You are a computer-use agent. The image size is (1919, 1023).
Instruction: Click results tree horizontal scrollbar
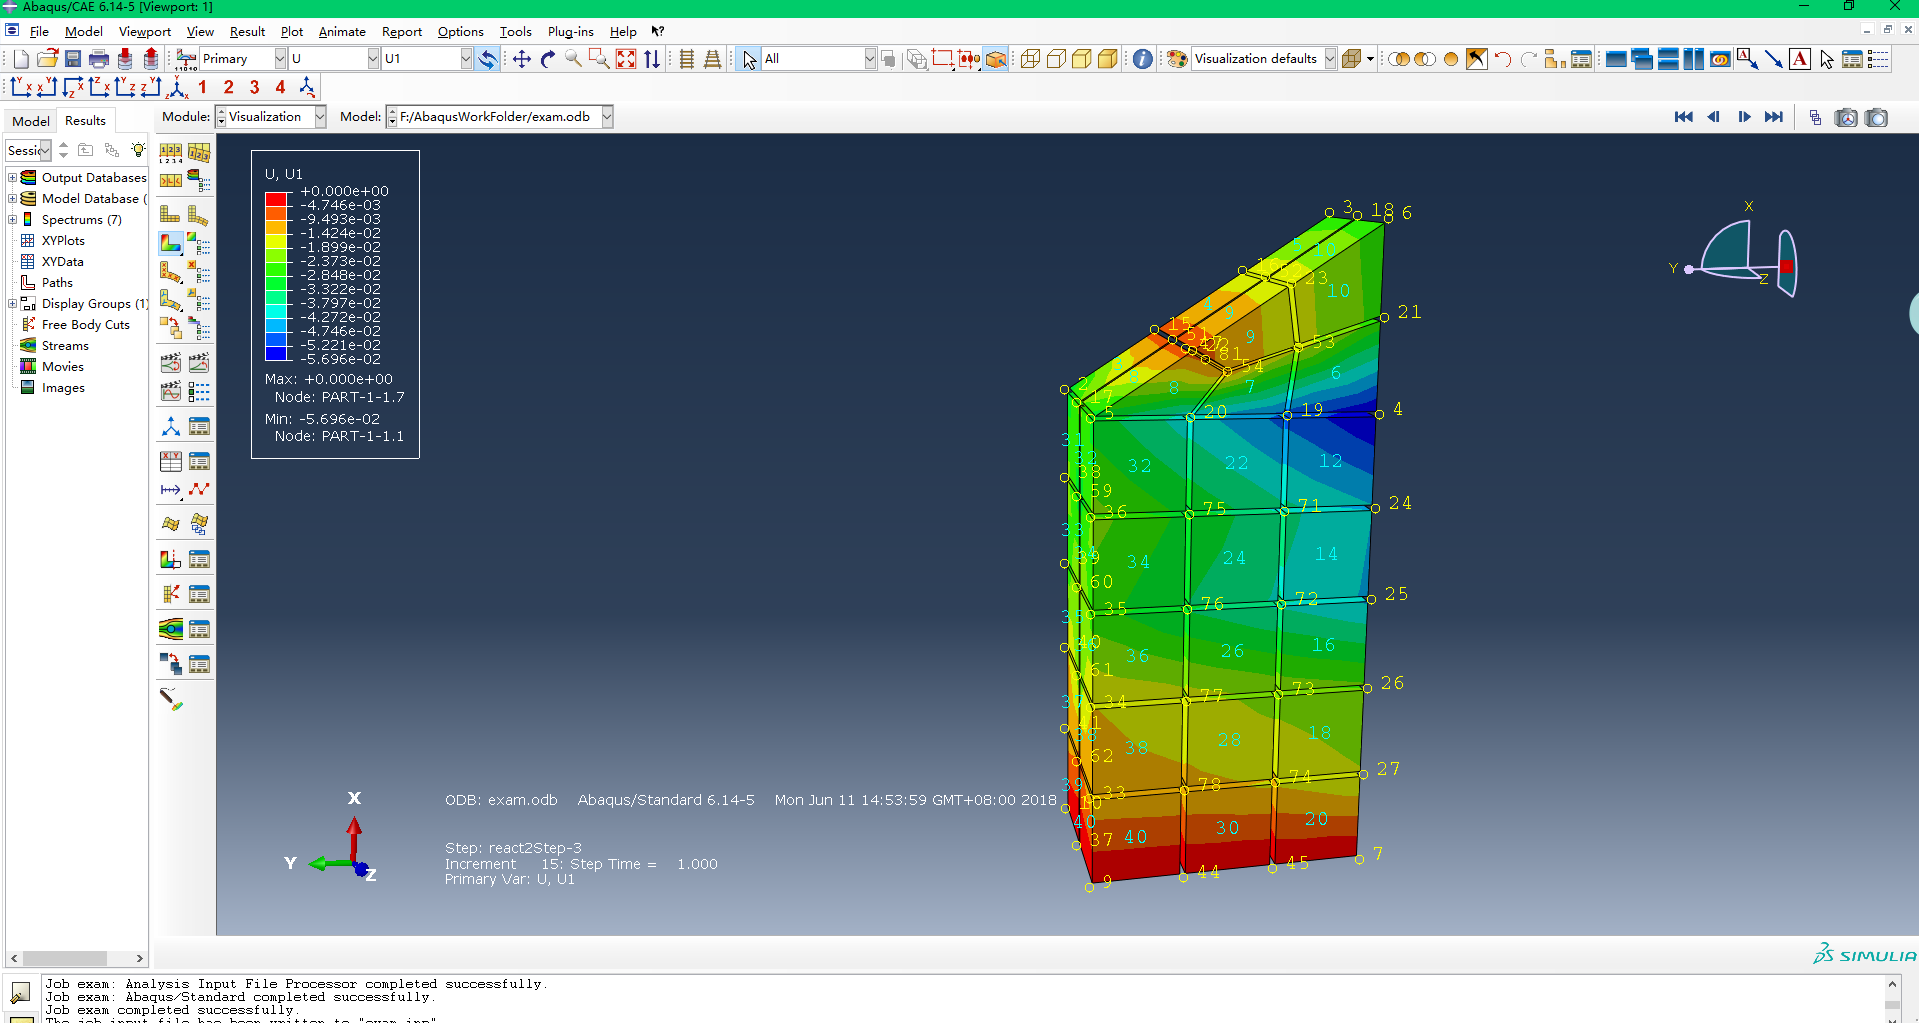(76, 958)
